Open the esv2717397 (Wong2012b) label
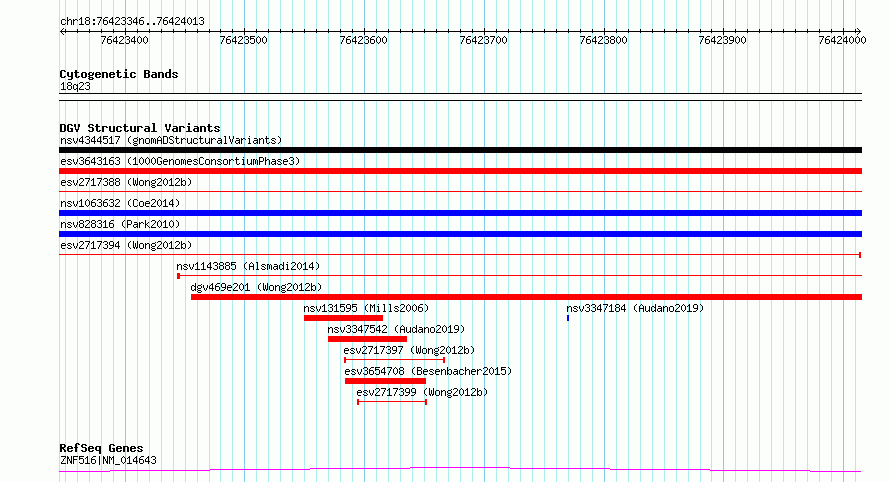 pyautogui.click(x=409, y=350)
